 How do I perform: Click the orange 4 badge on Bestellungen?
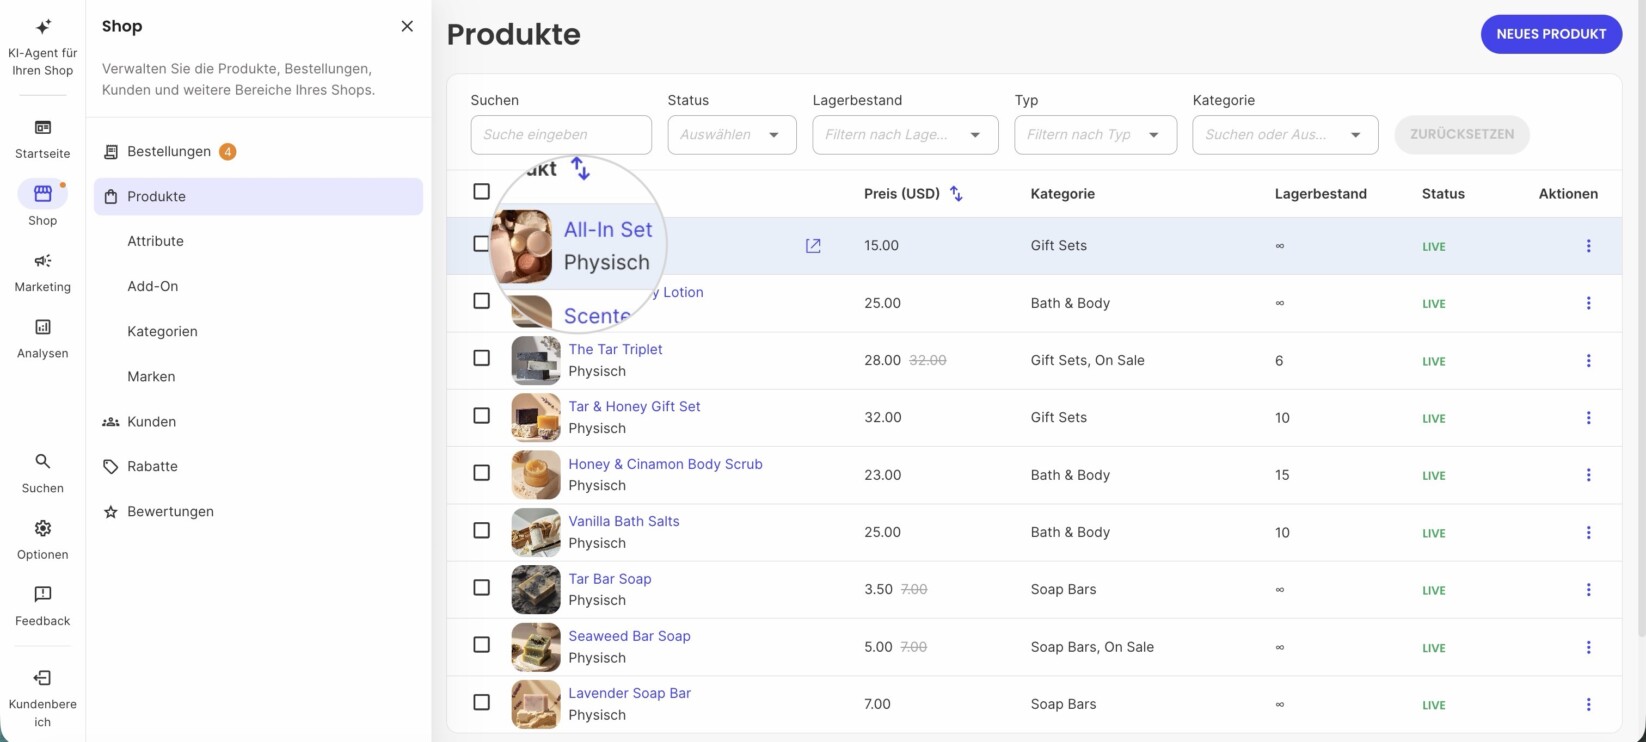[x=228, y=152]
